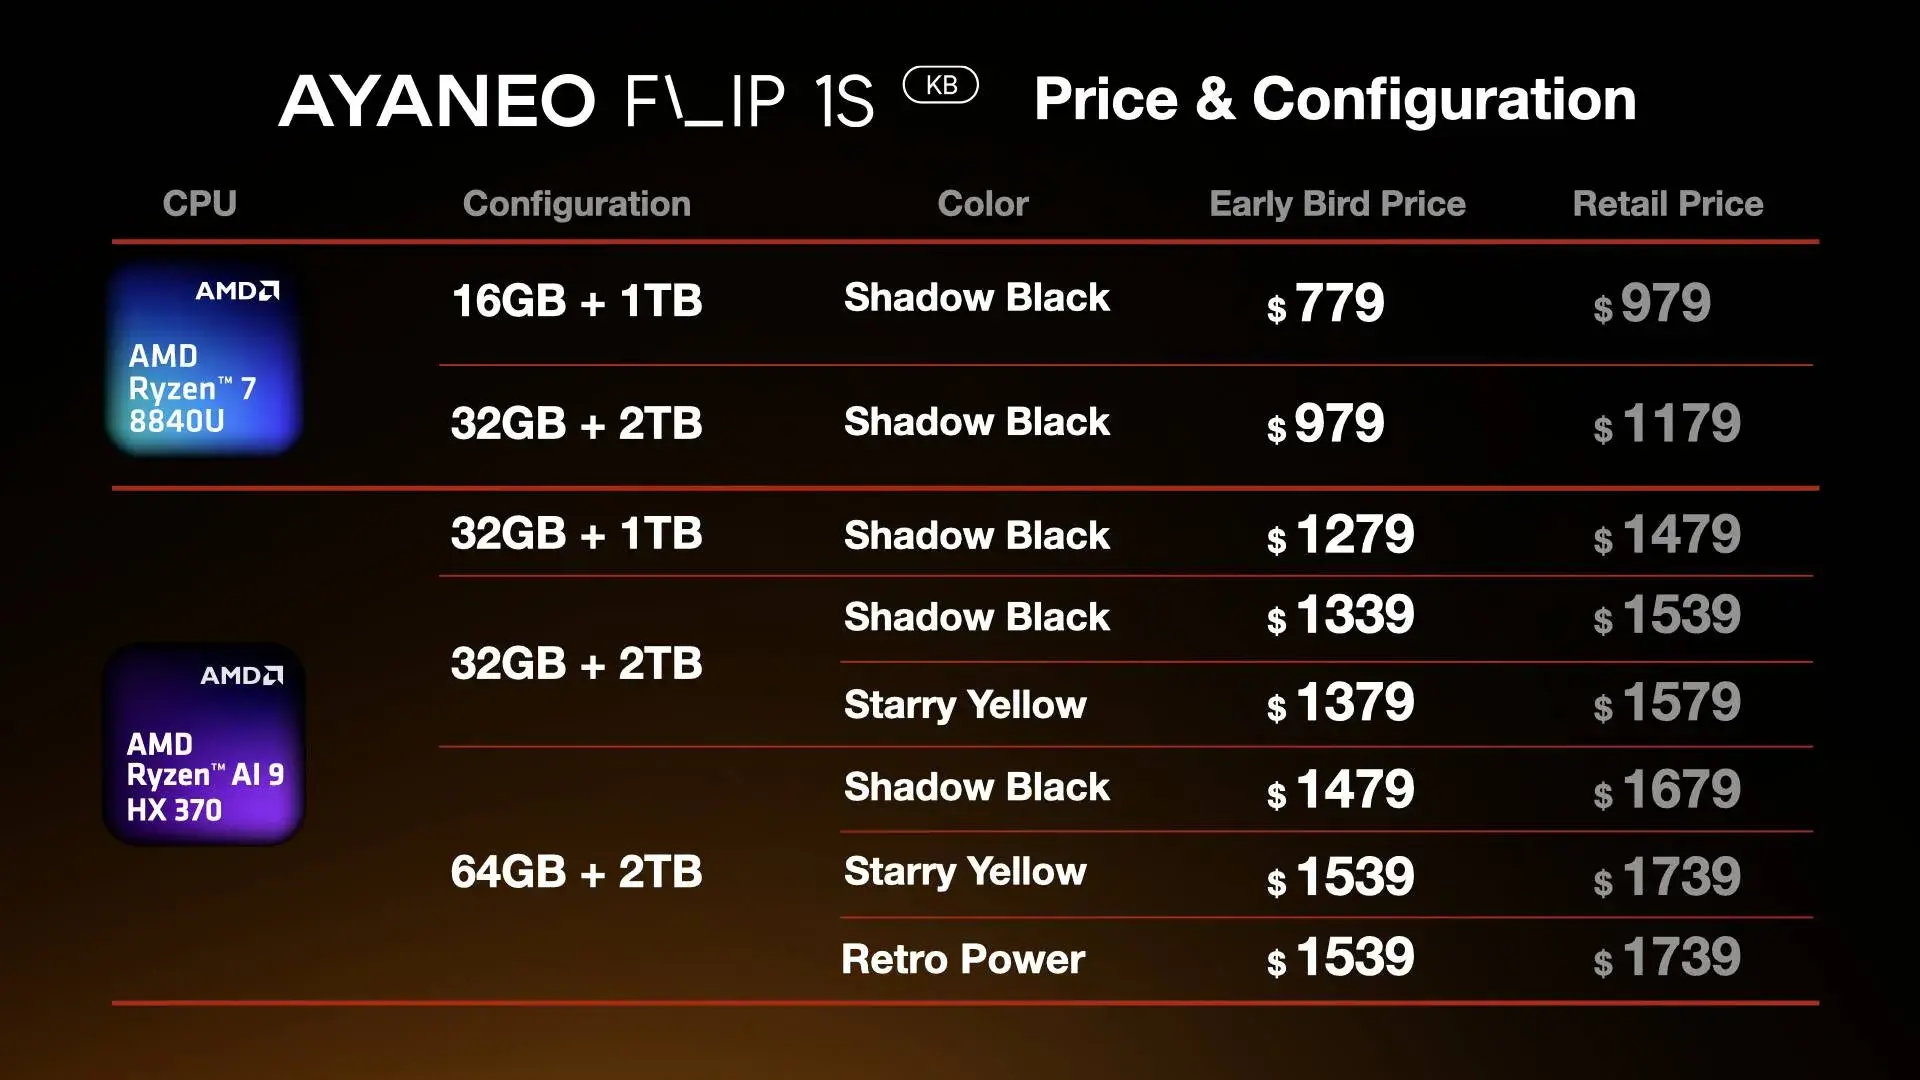Click the AYANEO logo text
The width and height of the screenshot is (1920, 1080).
[437, 101]
